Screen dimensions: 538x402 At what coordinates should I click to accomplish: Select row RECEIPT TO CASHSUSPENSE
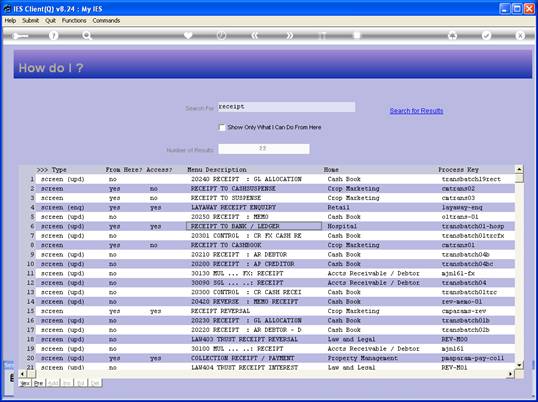pyautogui.click(x=275, y=189)
